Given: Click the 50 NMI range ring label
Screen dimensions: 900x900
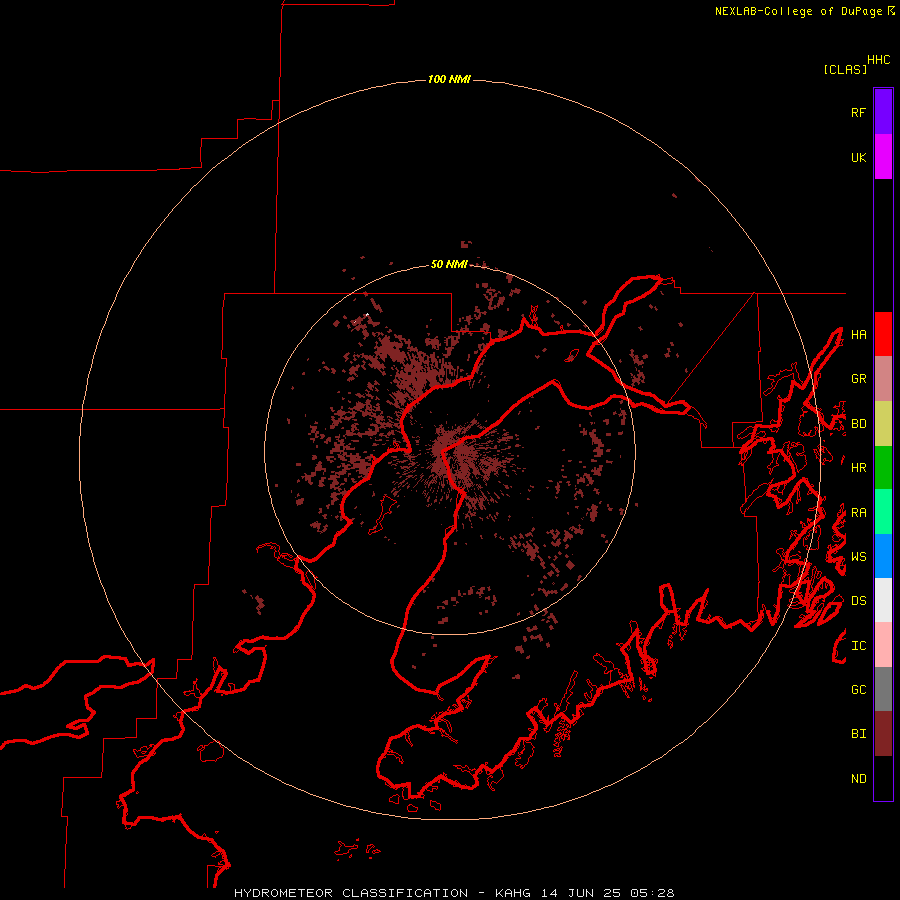Looking at the screenshot, I should point(449,264).
